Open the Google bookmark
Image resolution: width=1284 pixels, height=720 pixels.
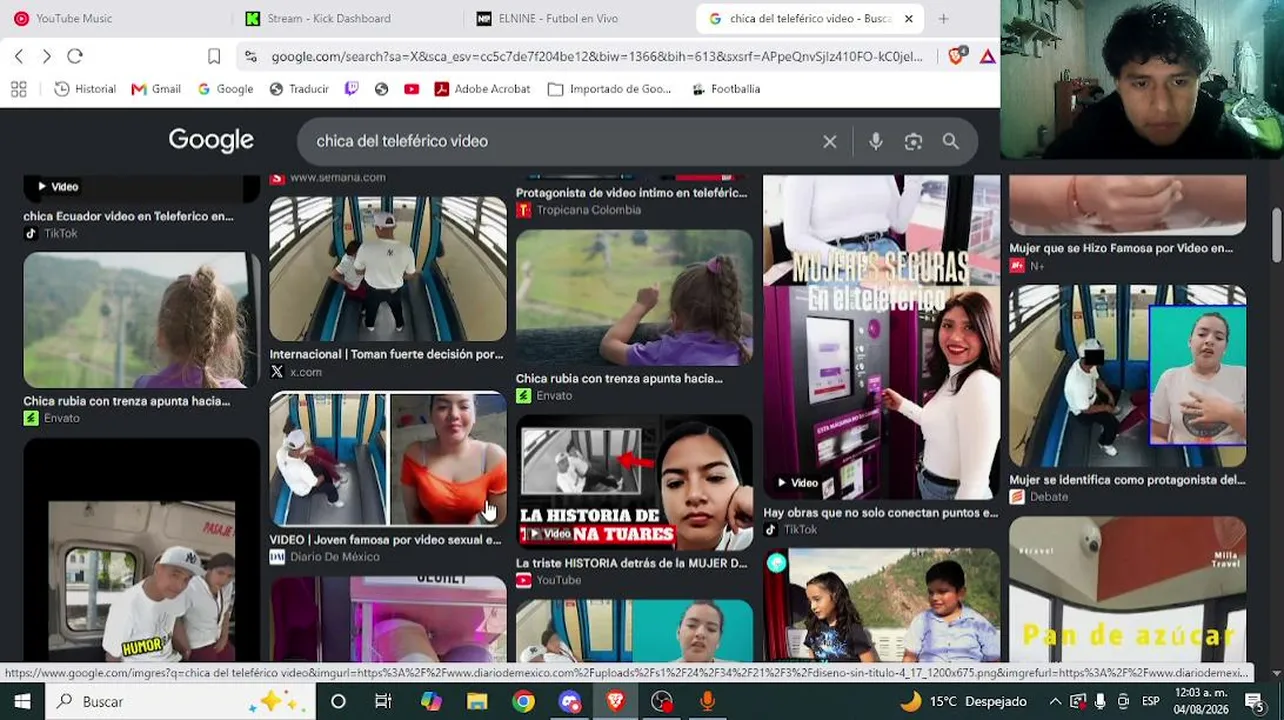coord(225,89)
